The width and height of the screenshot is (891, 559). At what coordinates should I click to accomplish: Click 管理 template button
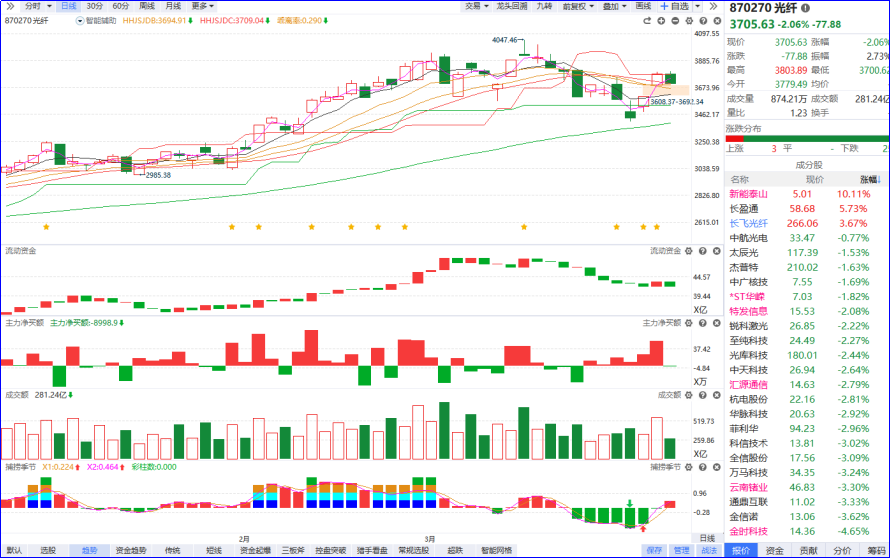click(681, 550)
